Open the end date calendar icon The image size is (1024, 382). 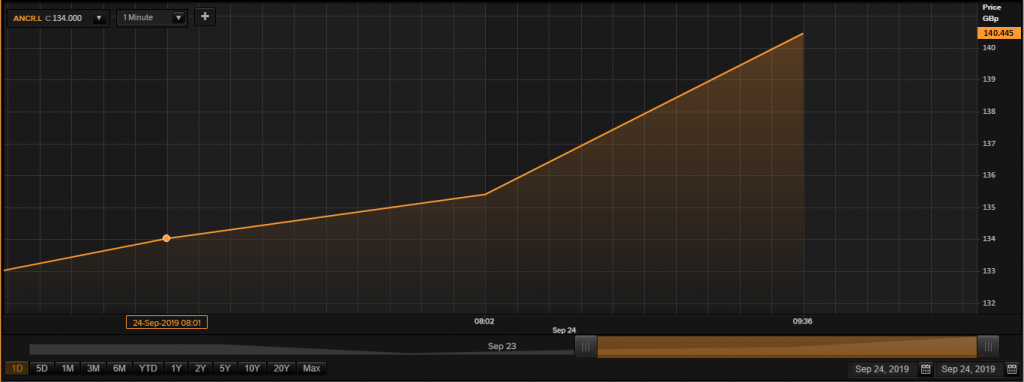click(x=1012, y=369)
